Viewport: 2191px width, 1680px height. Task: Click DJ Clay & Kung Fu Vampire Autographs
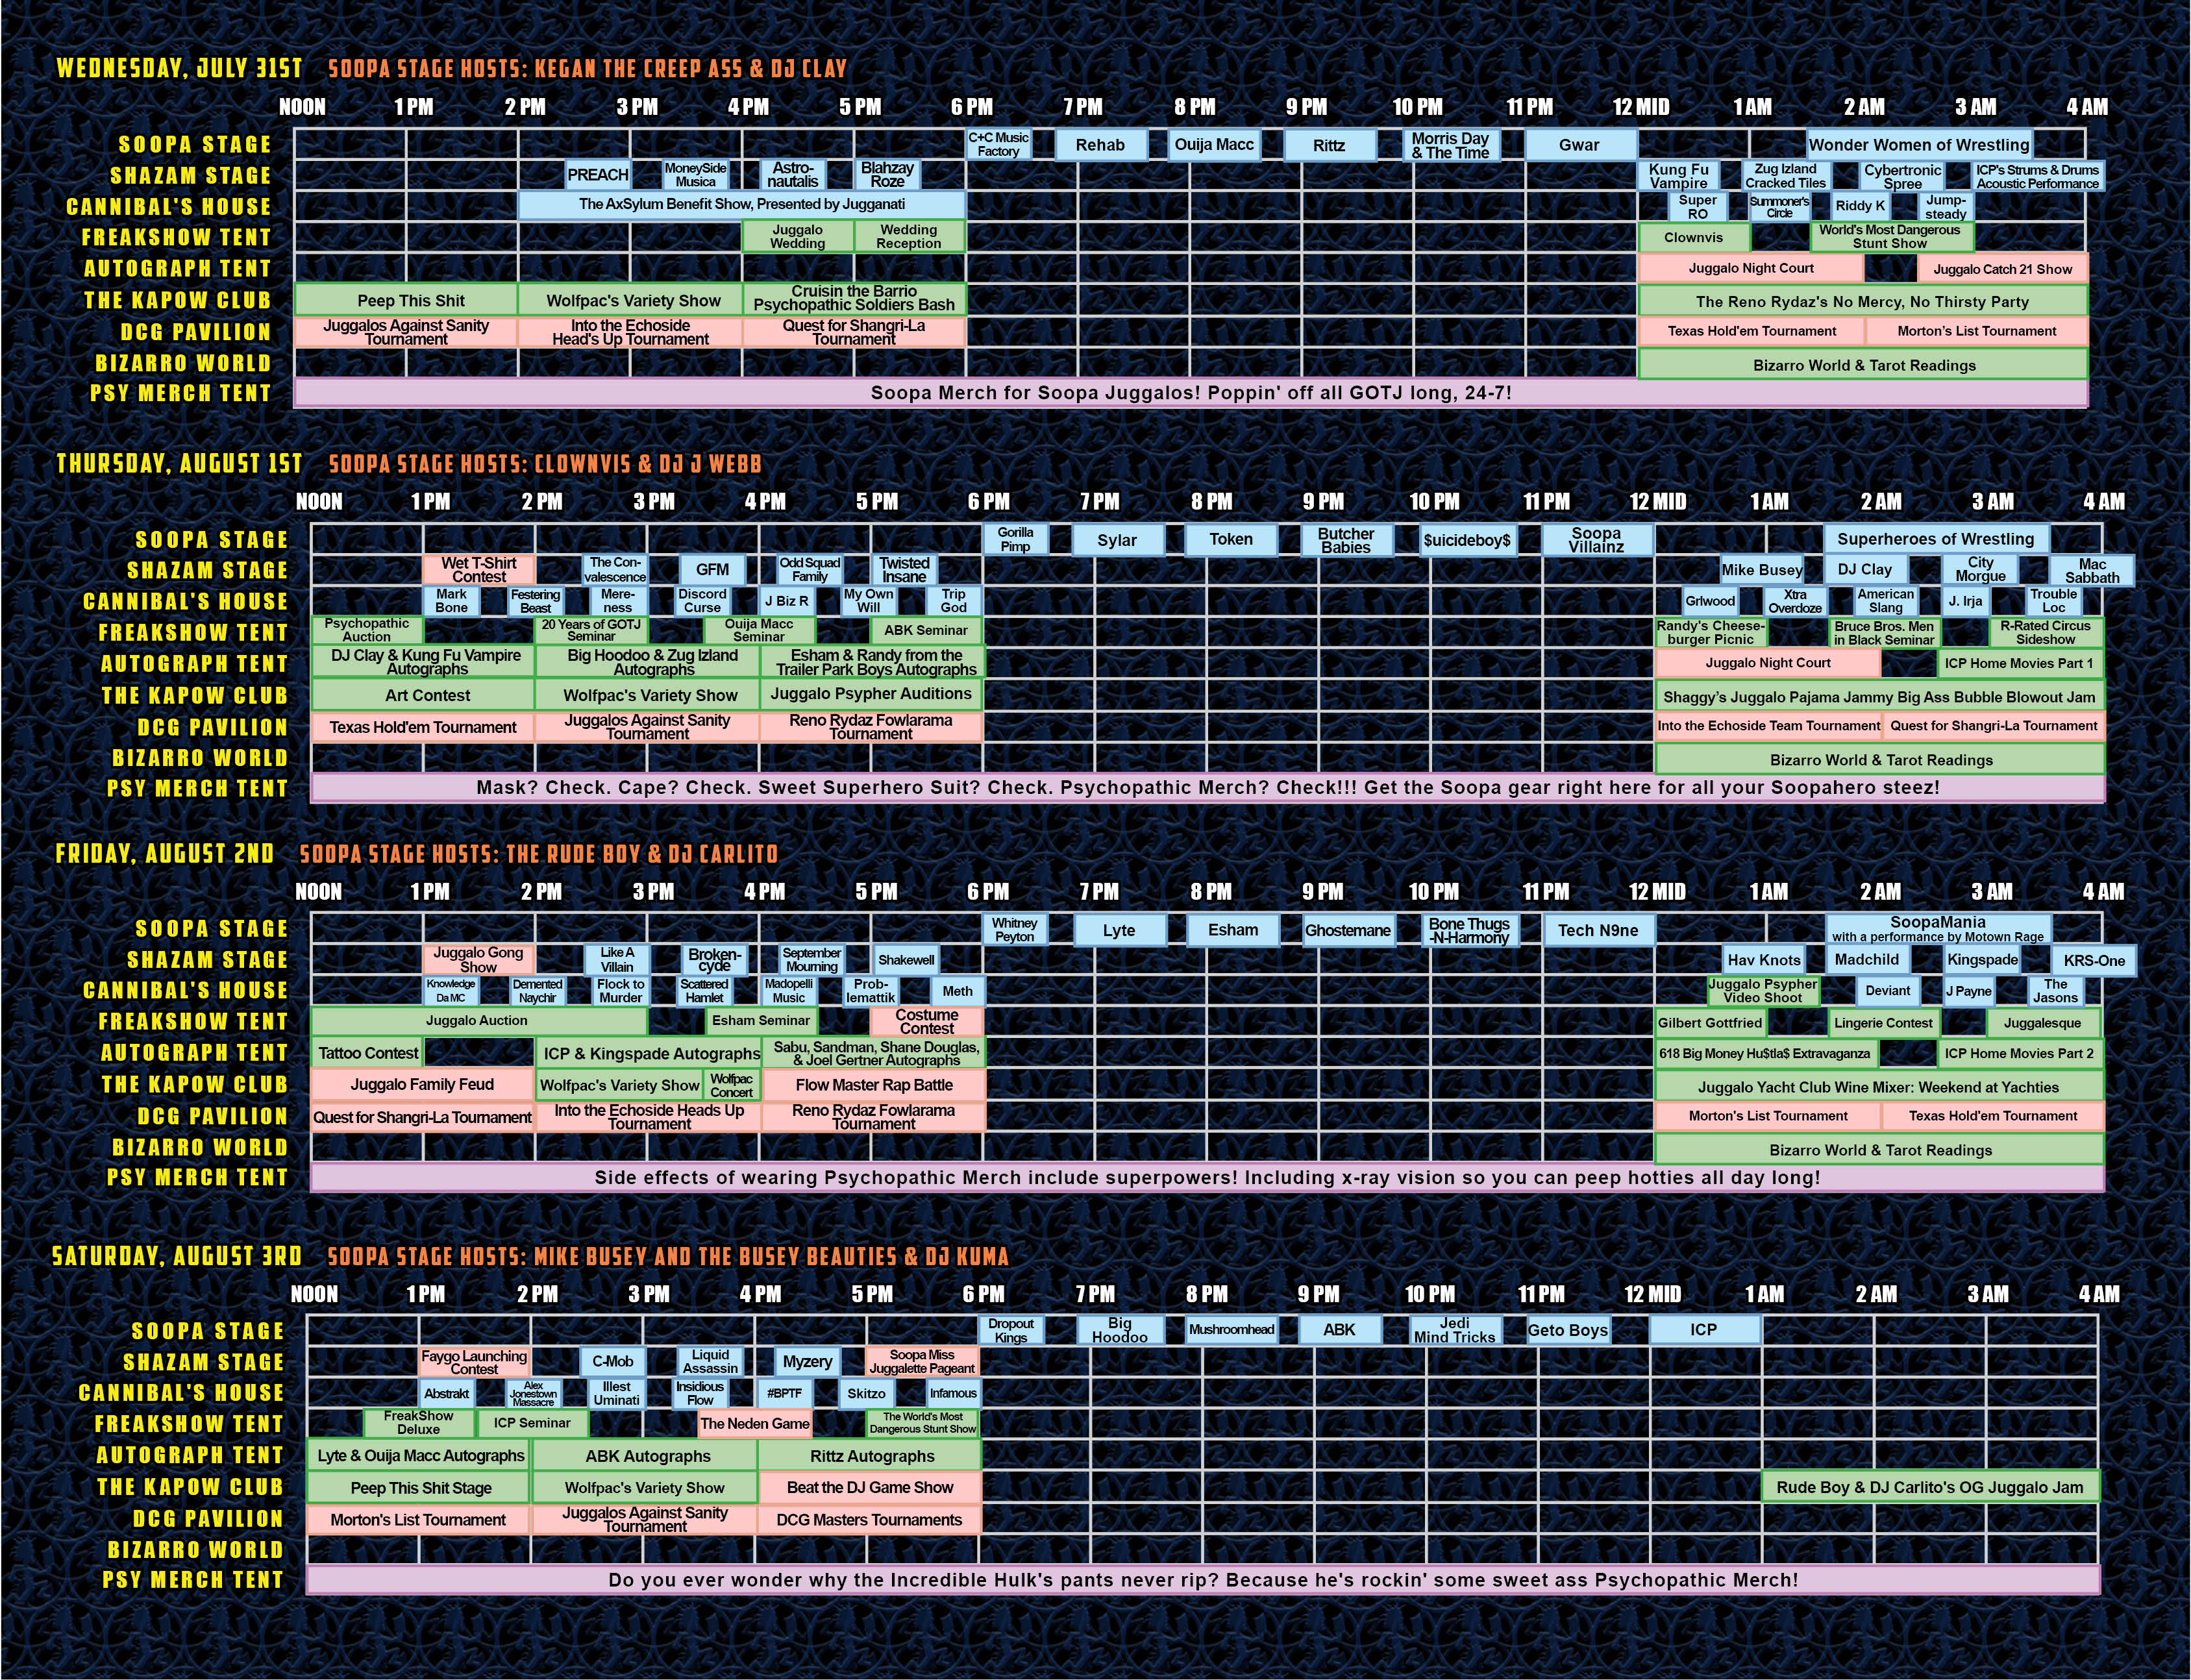[x=424, y=662]
